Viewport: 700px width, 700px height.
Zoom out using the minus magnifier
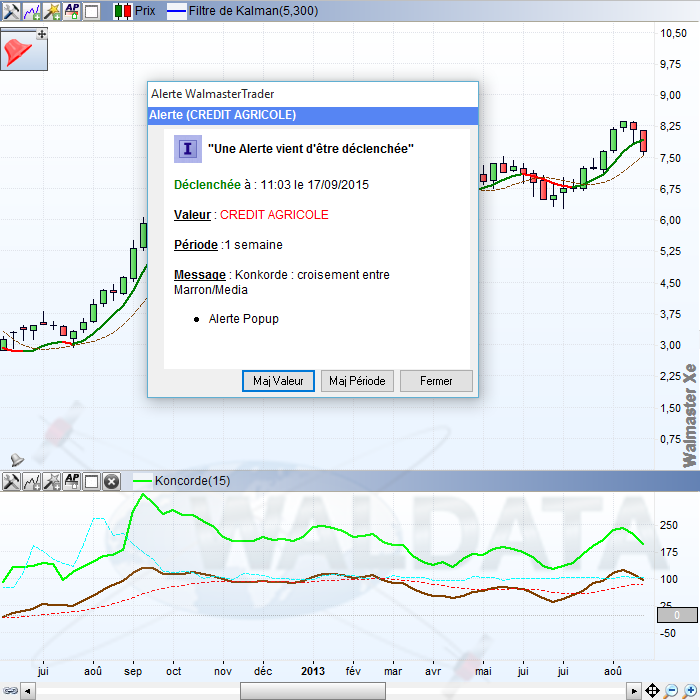[671, 691]
